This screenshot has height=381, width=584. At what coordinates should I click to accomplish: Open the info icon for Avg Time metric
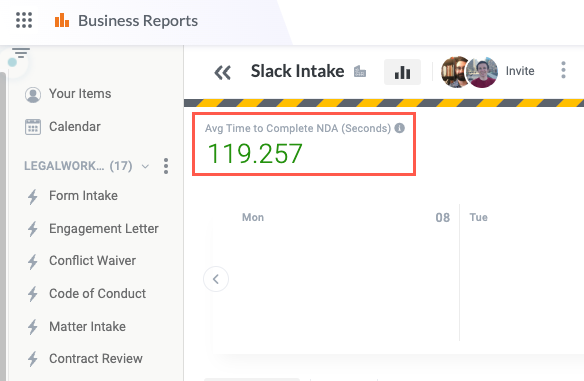point(400,128)
